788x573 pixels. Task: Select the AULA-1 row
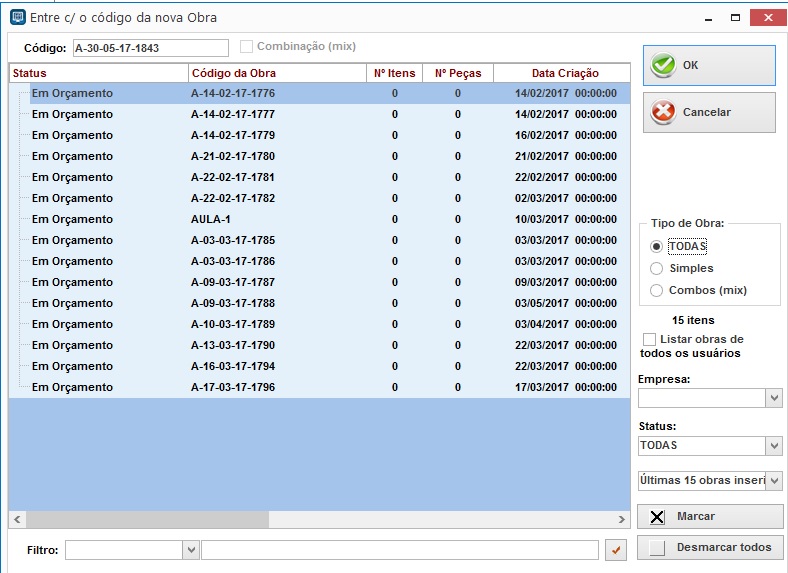[210, 219]
